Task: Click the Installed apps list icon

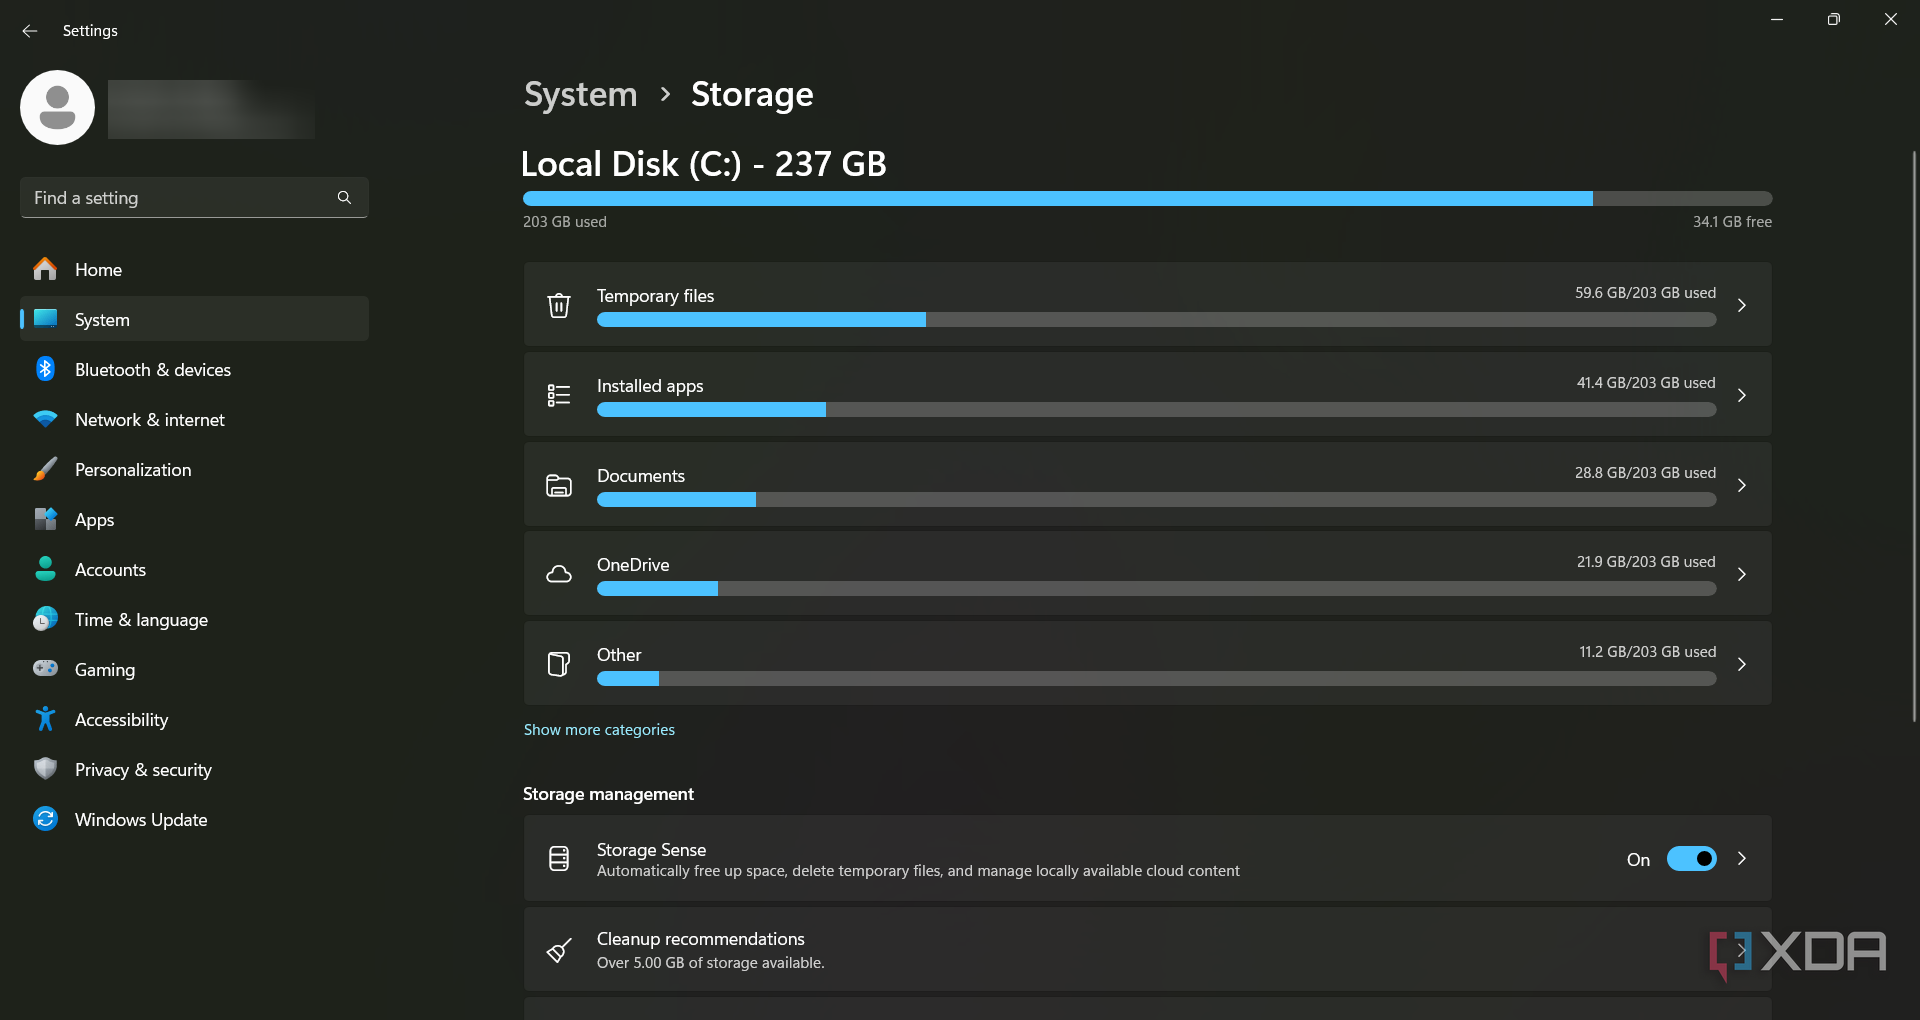Action: (x=559, y=395)
